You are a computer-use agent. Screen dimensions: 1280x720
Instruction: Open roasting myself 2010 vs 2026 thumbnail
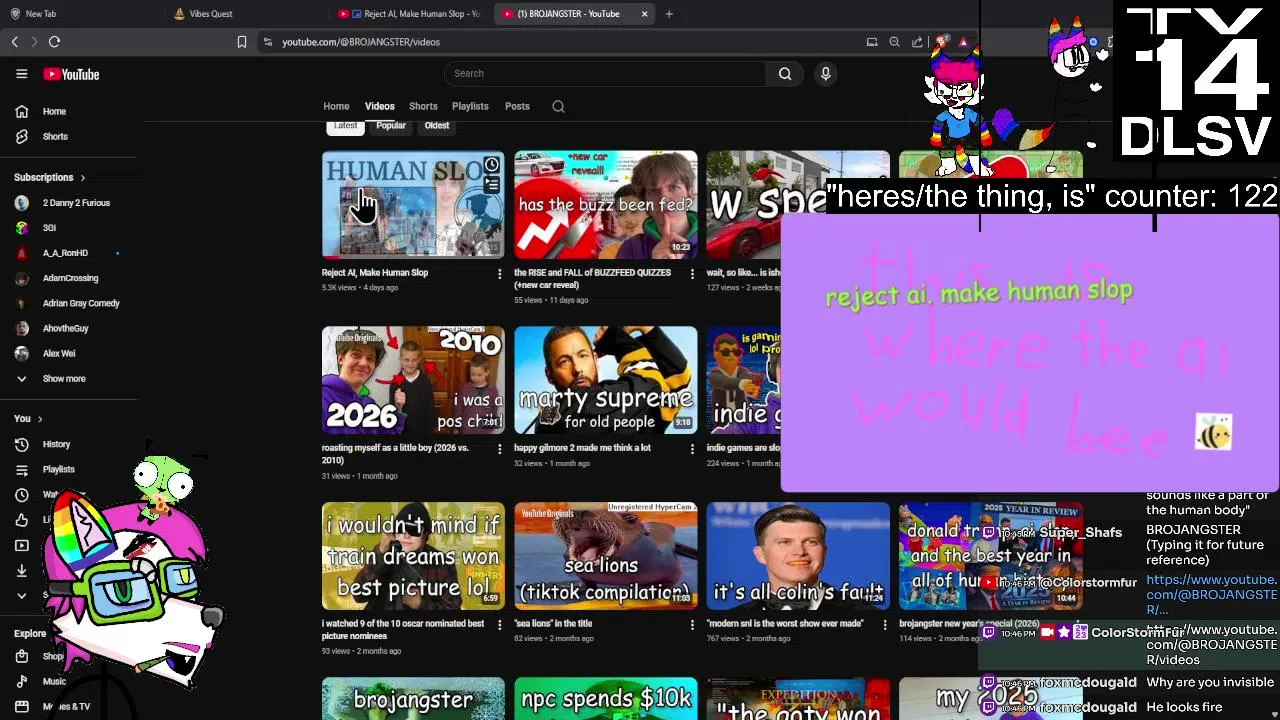pyautogui.click(x=413, y=380)
